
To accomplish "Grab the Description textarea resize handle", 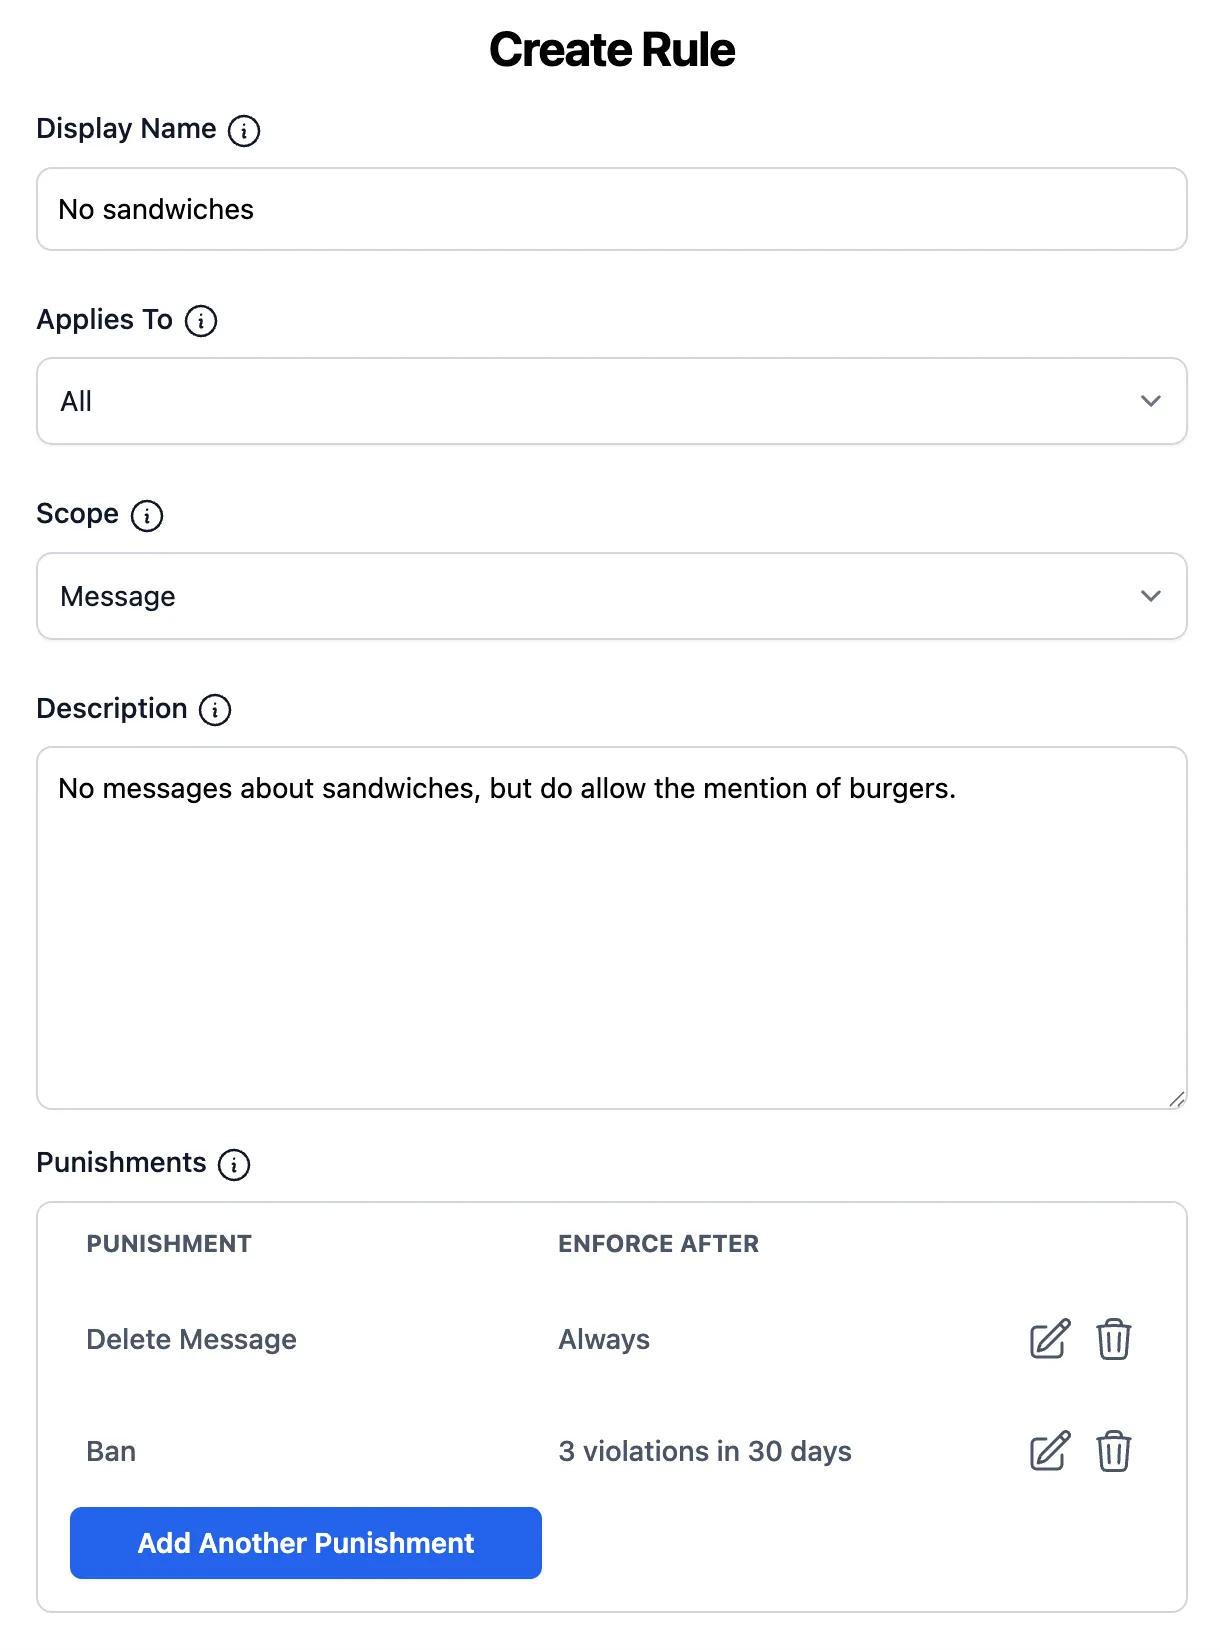I will pos(1177,1099).
